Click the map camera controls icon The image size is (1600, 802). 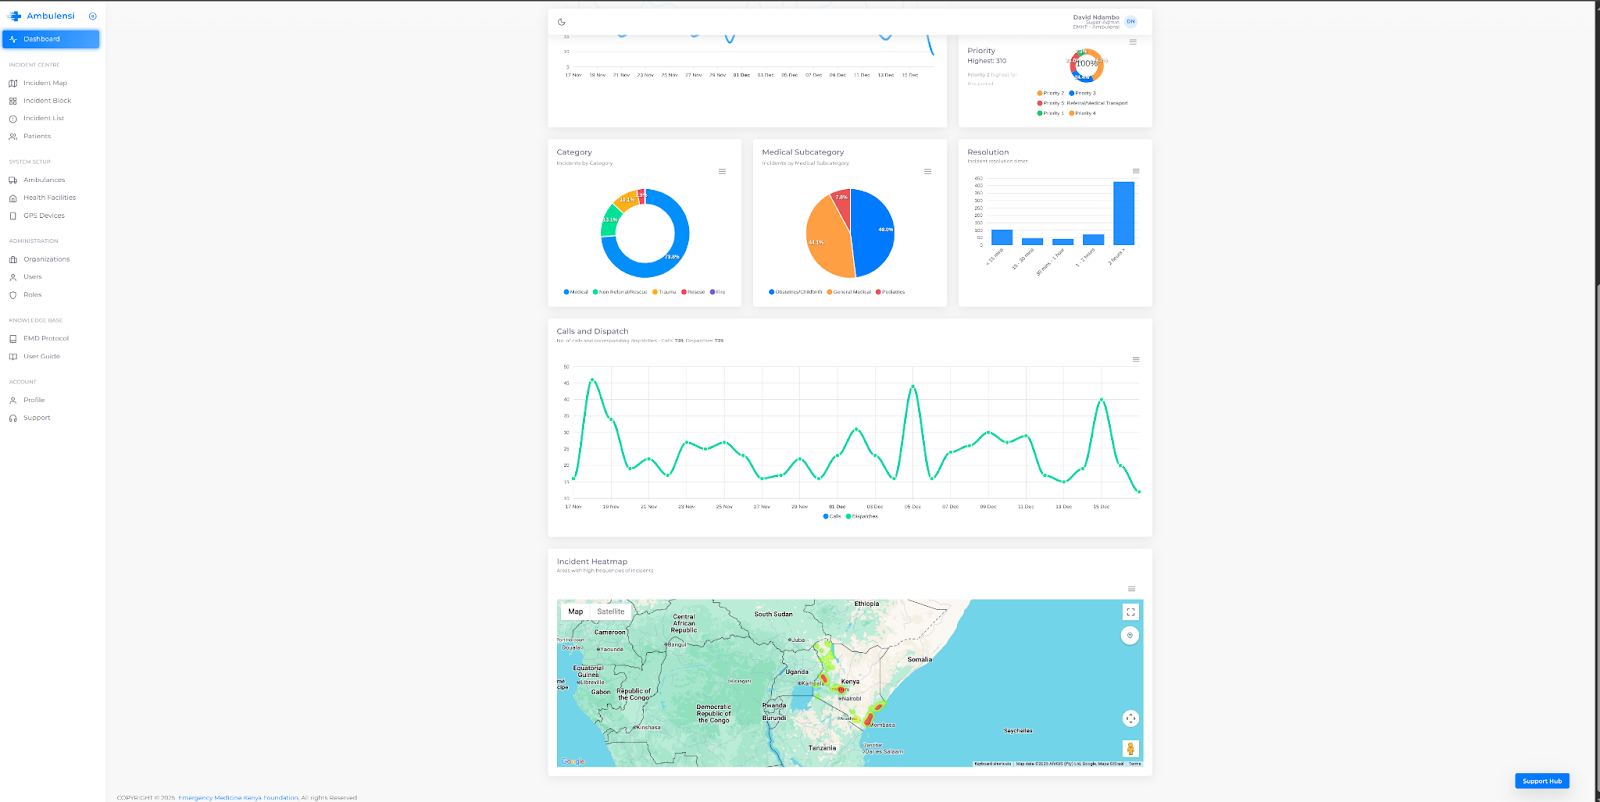pyautogui.click(x=1130, y=718)
